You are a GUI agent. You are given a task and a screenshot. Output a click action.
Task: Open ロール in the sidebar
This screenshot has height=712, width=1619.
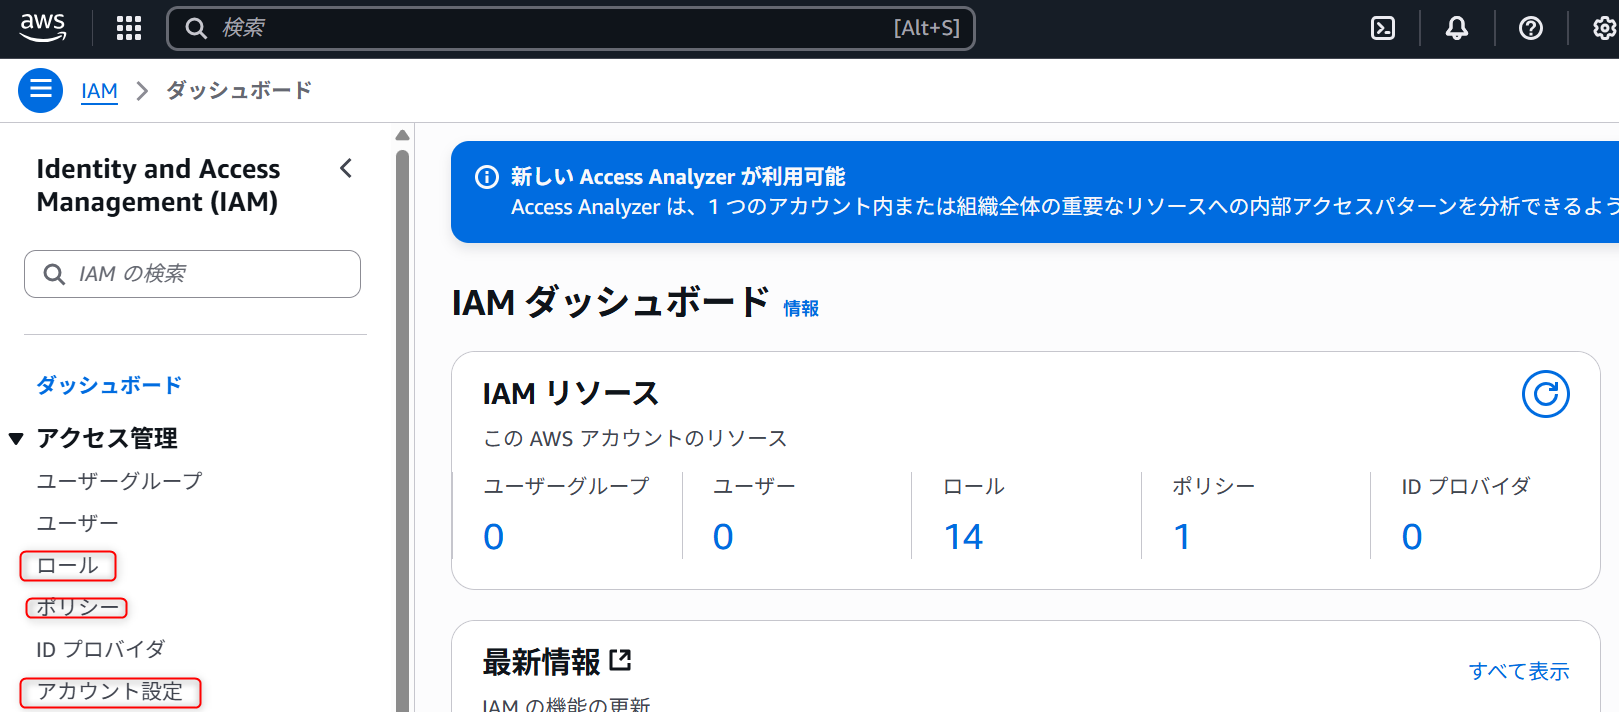(68, 565)
